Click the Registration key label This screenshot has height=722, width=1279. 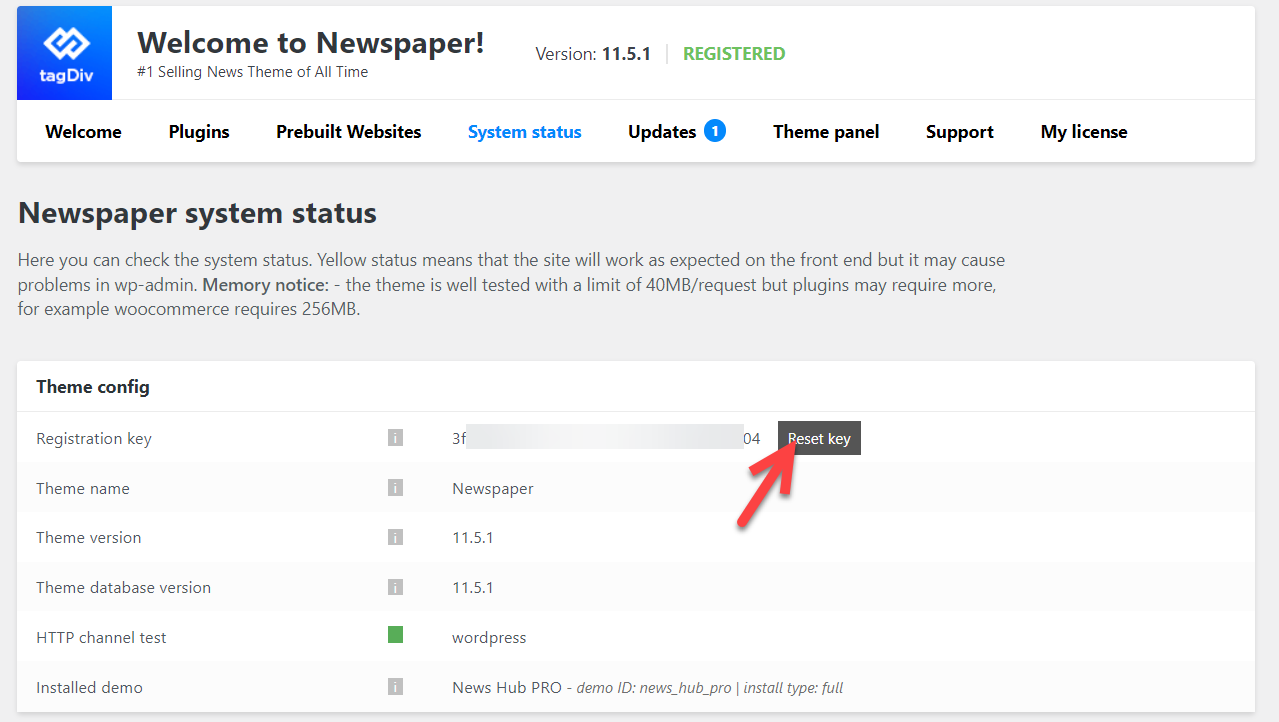pos(94,439)
